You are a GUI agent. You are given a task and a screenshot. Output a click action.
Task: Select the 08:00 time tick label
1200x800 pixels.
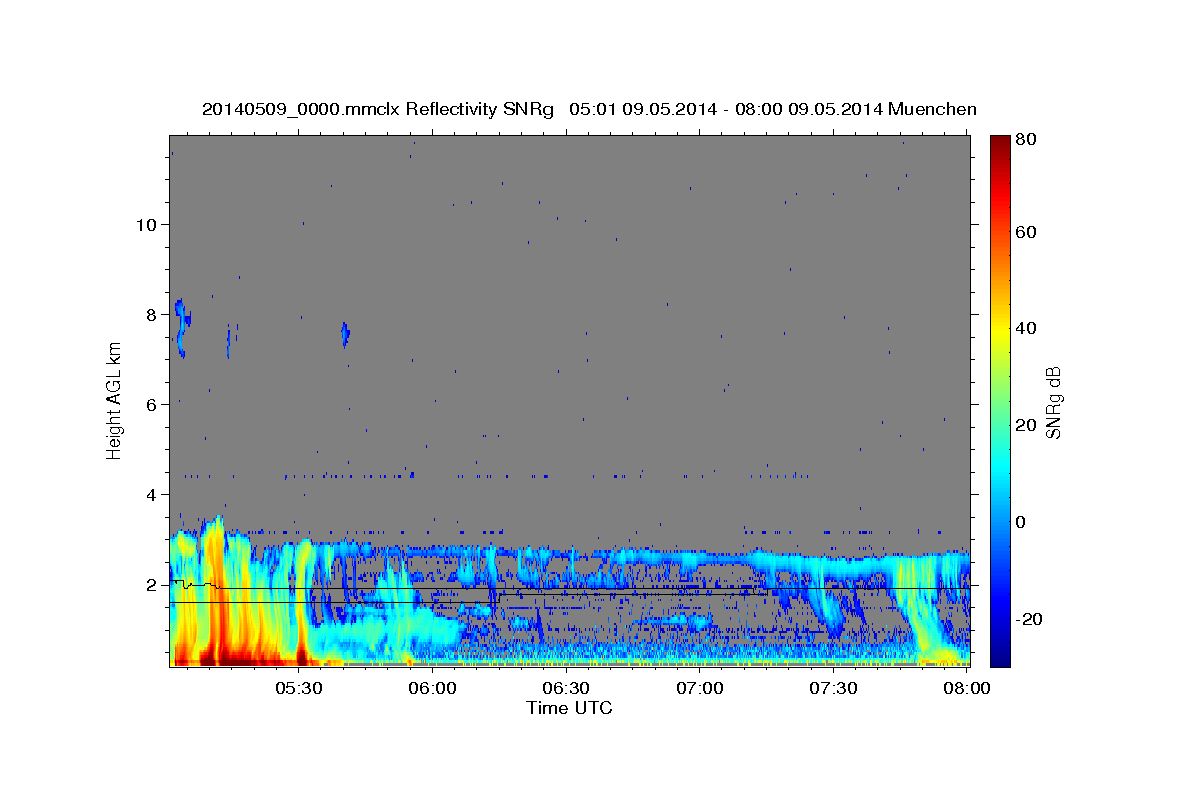coord(967,688)
